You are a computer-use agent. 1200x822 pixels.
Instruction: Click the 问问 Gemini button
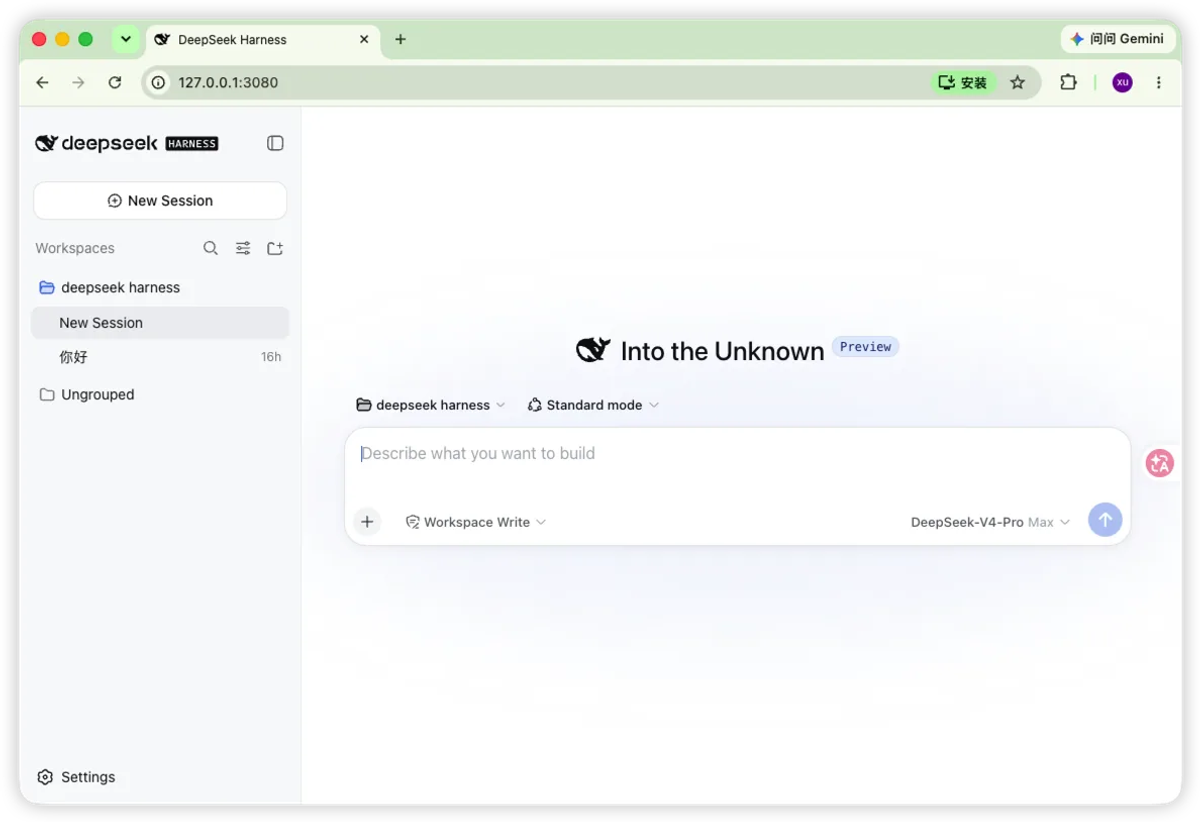[x=1117, y=39]
